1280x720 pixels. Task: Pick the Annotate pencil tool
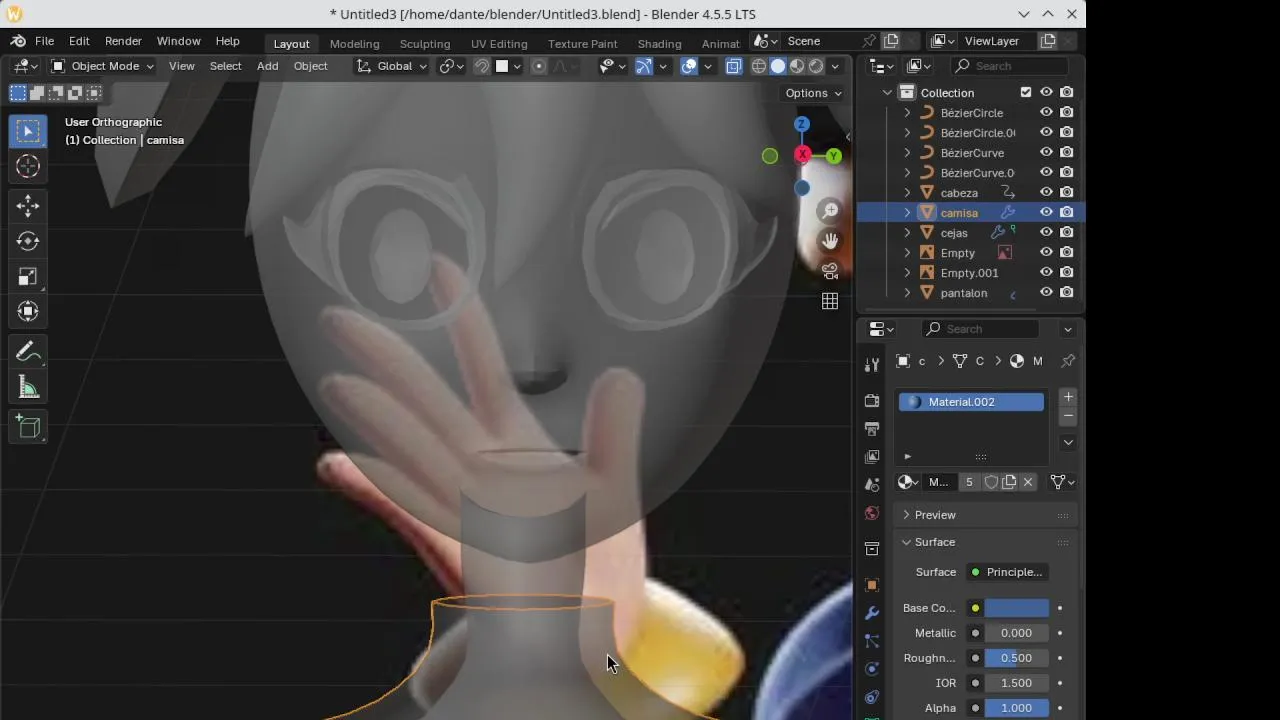(x=28, y=351)
